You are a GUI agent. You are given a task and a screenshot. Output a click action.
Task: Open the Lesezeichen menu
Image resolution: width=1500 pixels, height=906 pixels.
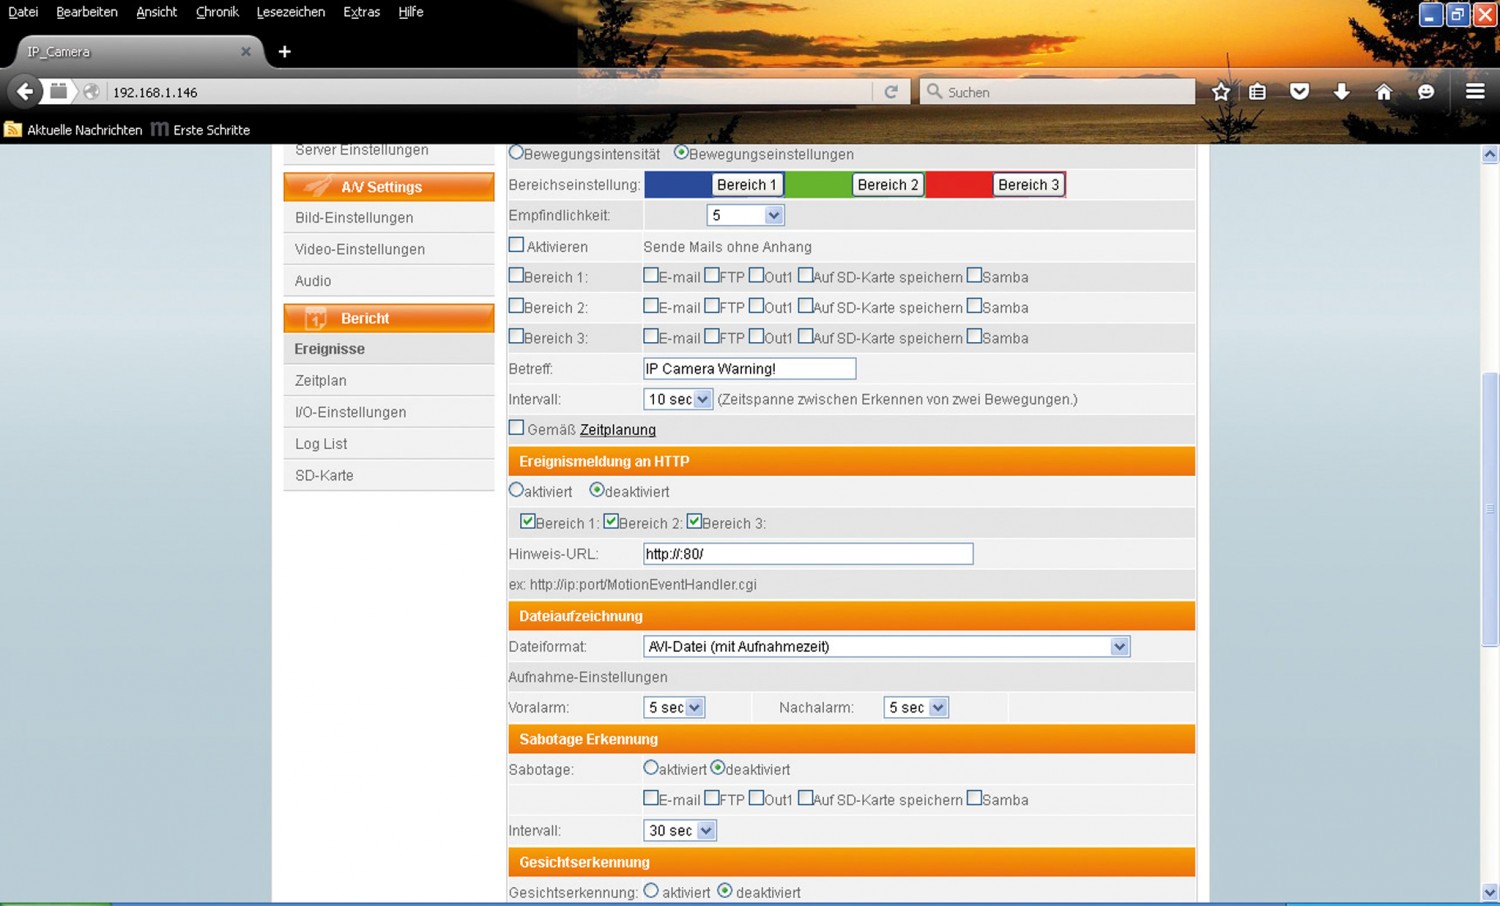click(x=291, y=12)
